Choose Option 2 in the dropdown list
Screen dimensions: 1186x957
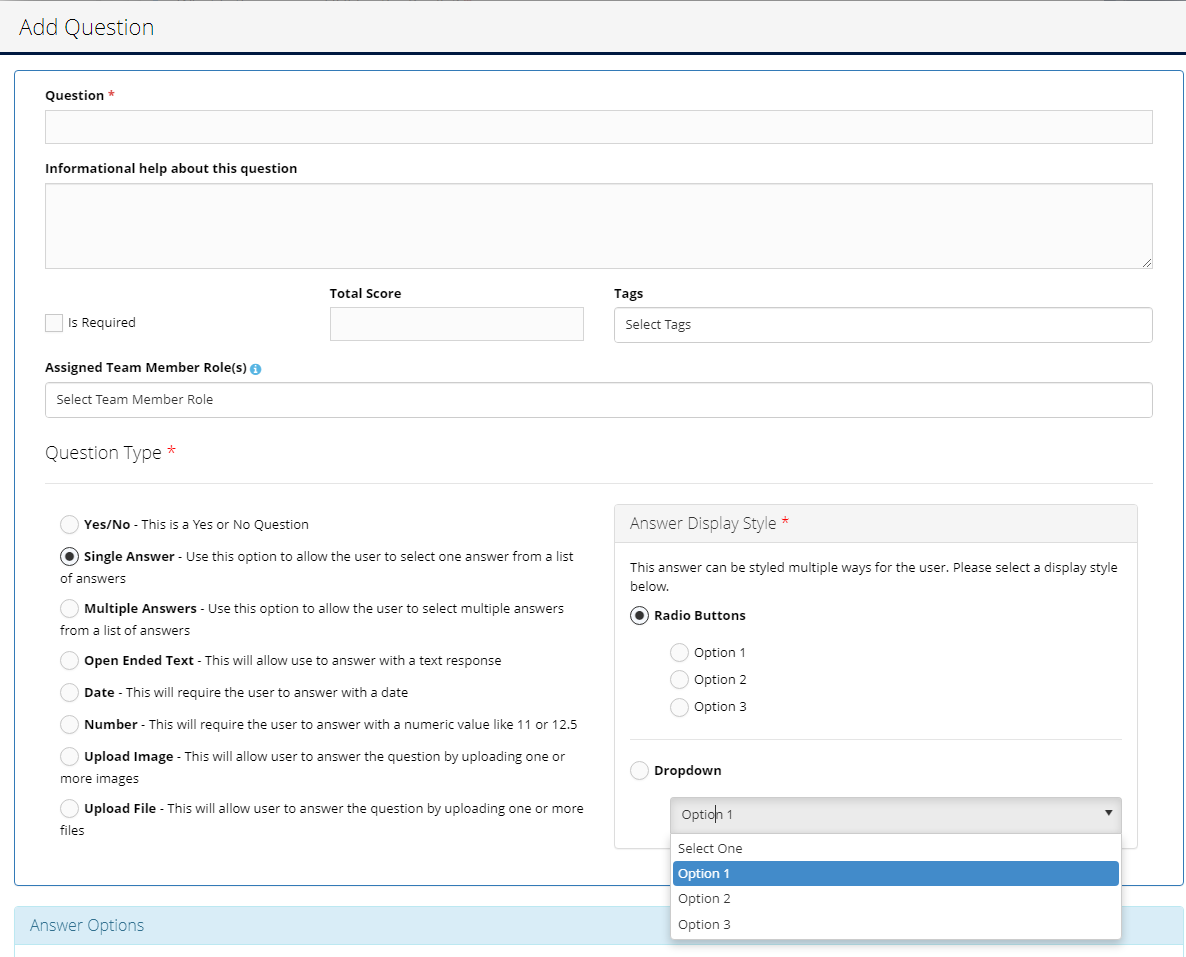pyautogui.click(x=896, y=899)
